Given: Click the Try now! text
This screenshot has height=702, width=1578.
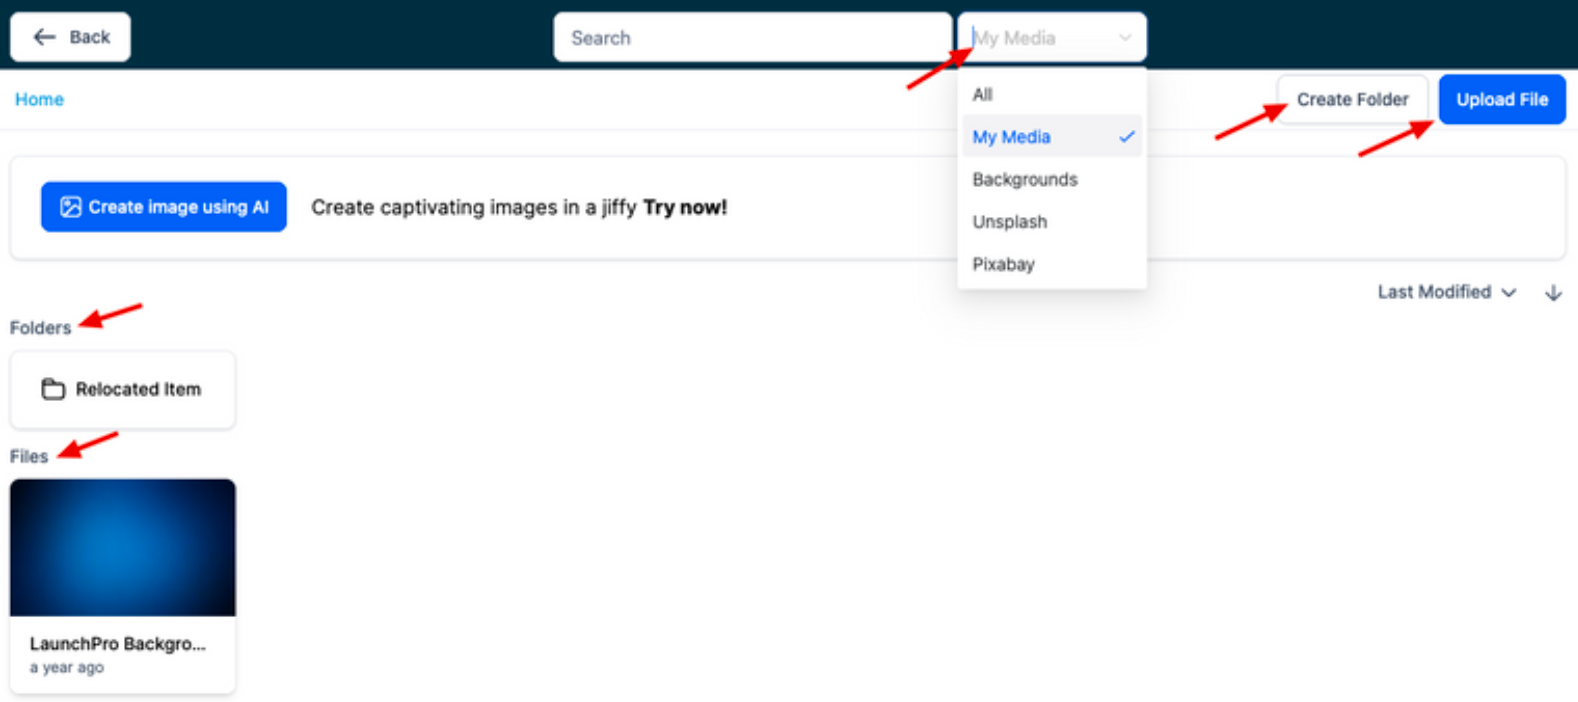Looking at the screenshot, I should 685,207.
